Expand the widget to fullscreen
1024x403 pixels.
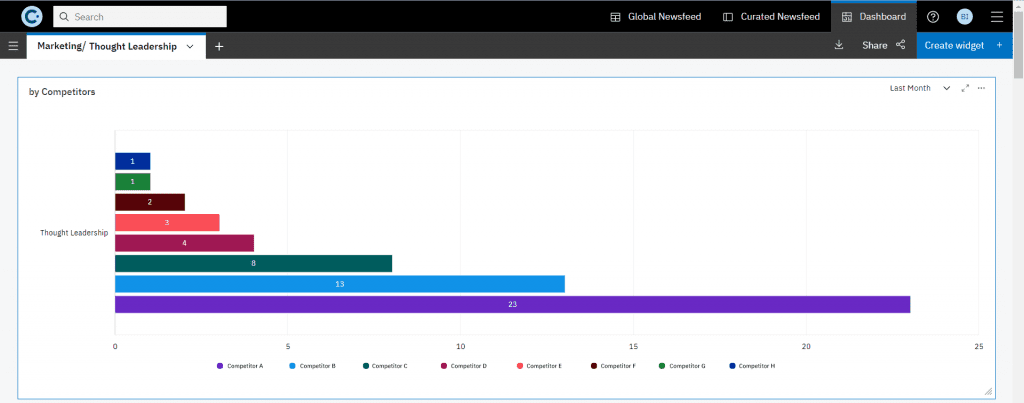click(x=965, y=88)
